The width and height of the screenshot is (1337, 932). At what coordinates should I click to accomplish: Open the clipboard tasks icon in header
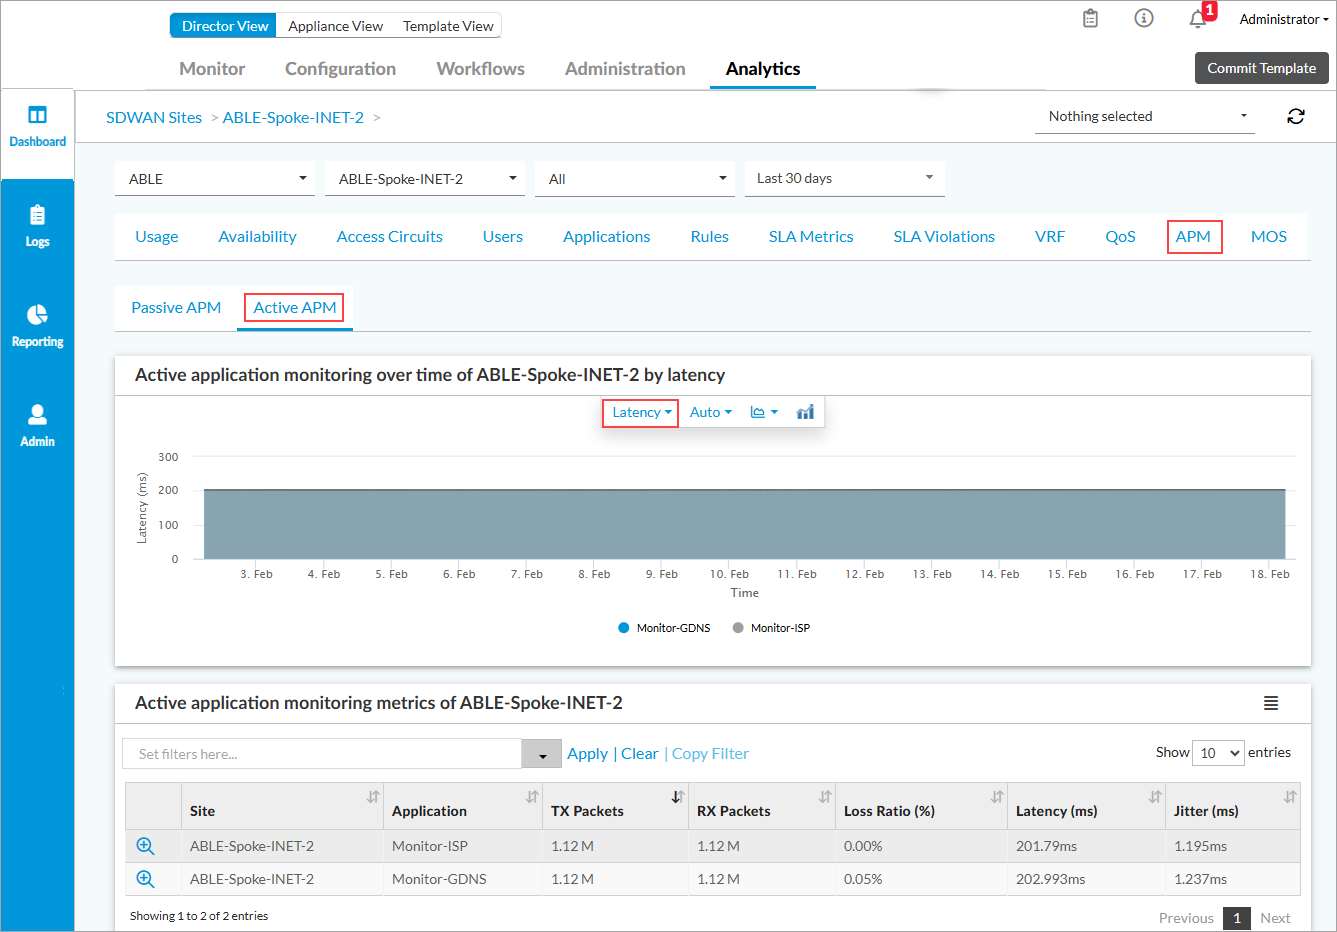click(1090, 19)
